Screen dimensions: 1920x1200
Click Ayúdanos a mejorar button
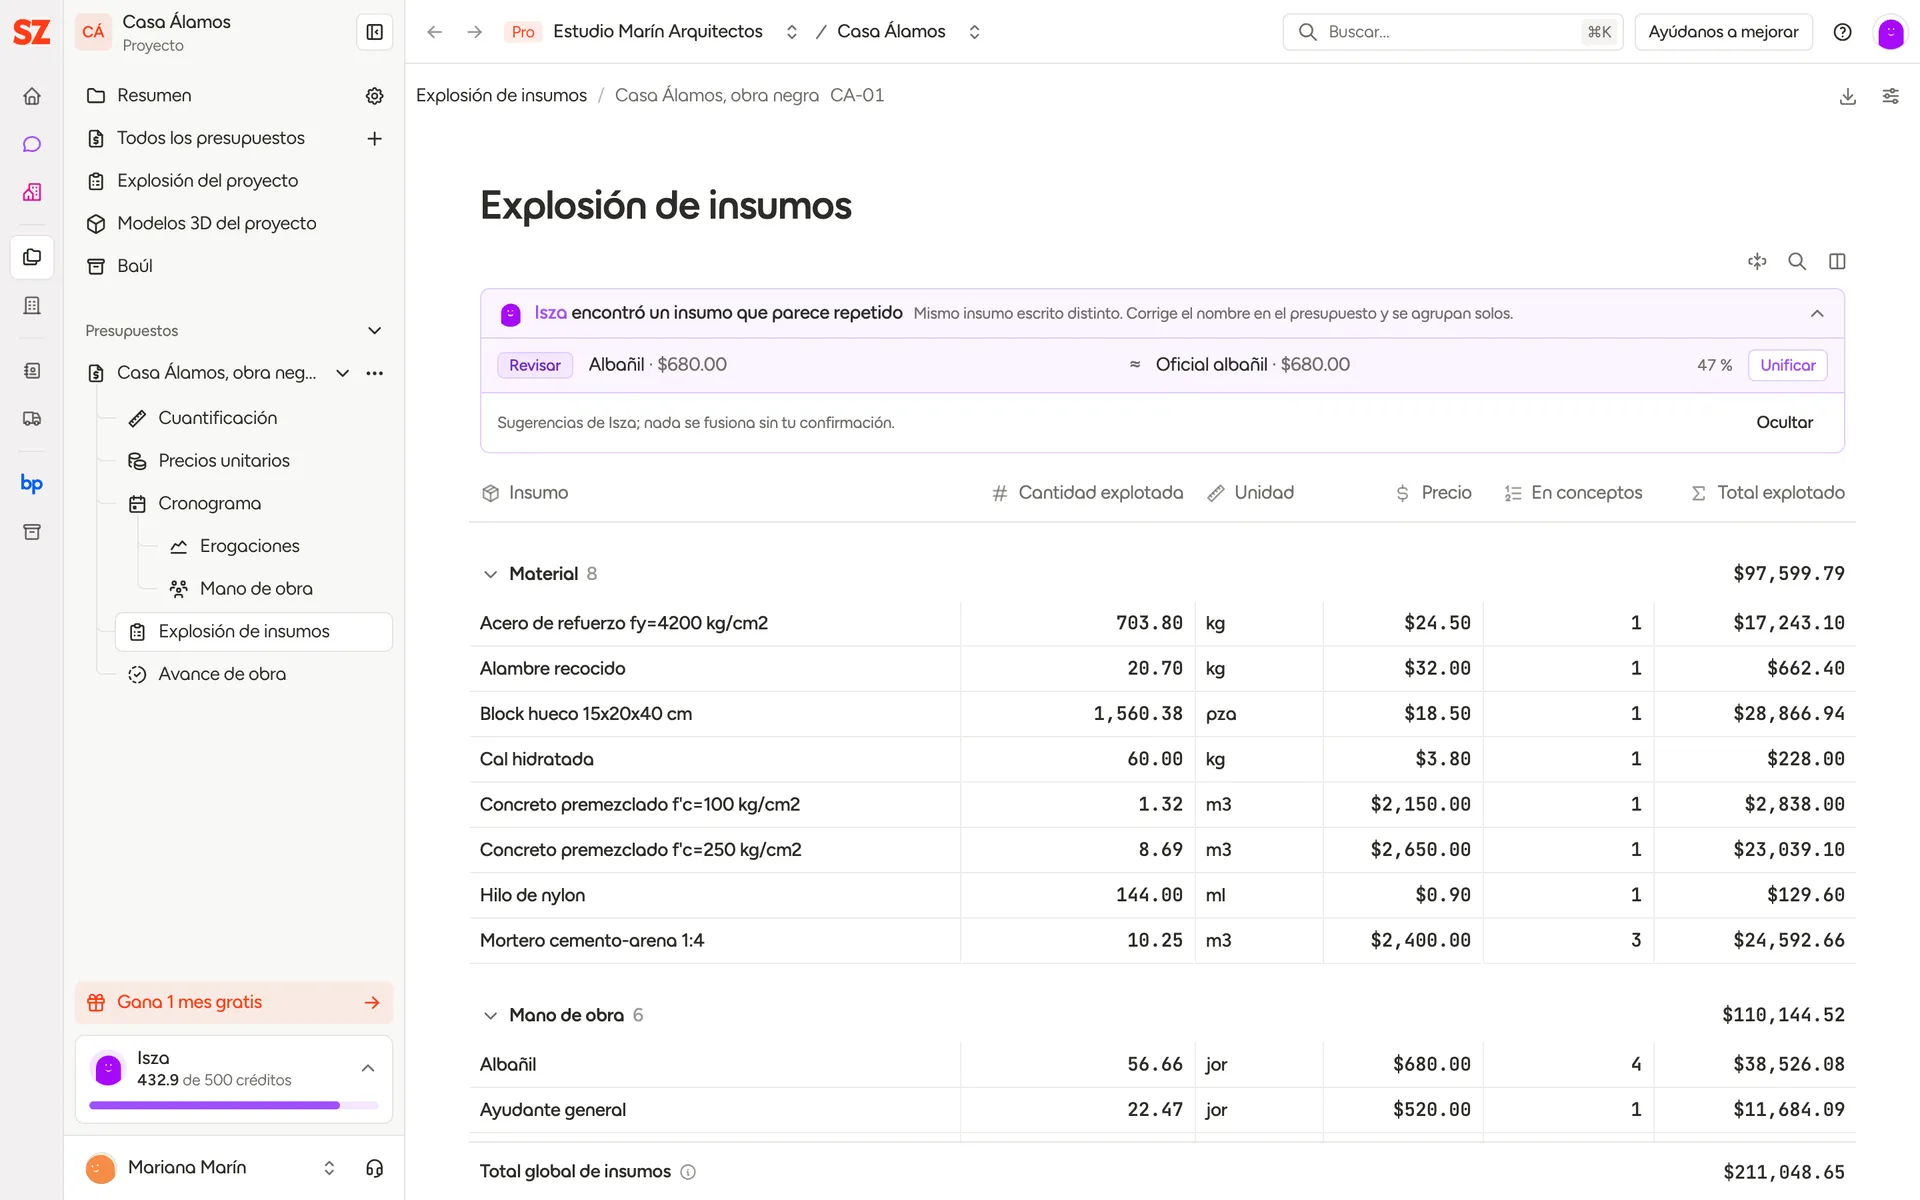(1723, 32)
